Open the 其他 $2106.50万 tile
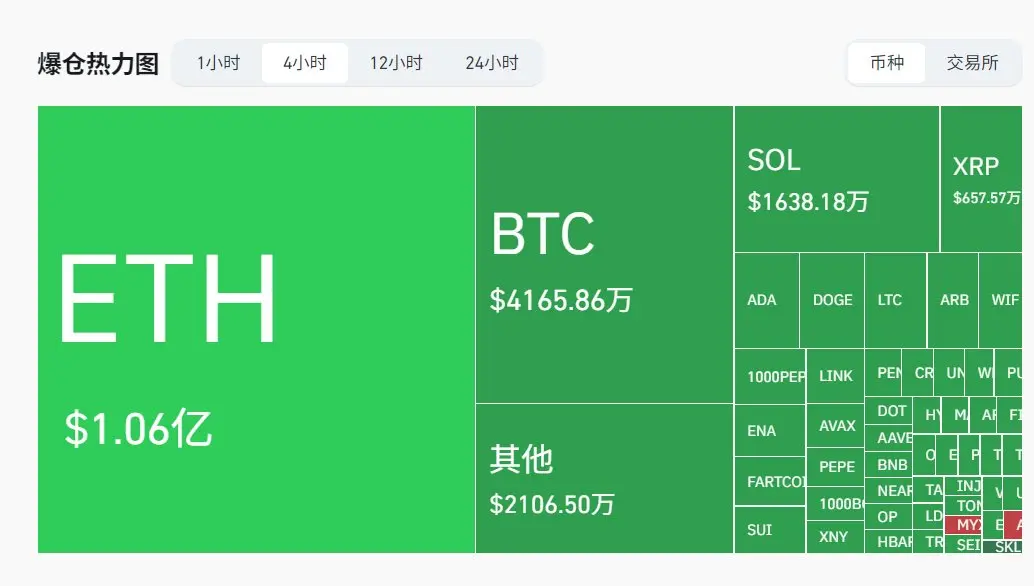This screenshot has height=586, width=1034. (x=604, y=479)
